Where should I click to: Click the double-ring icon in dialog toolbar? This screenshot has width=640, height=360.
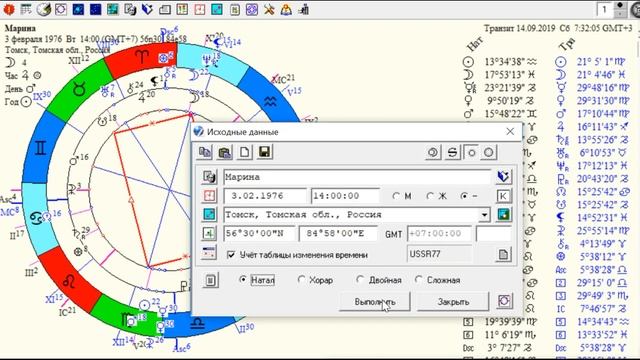(433, 152)
